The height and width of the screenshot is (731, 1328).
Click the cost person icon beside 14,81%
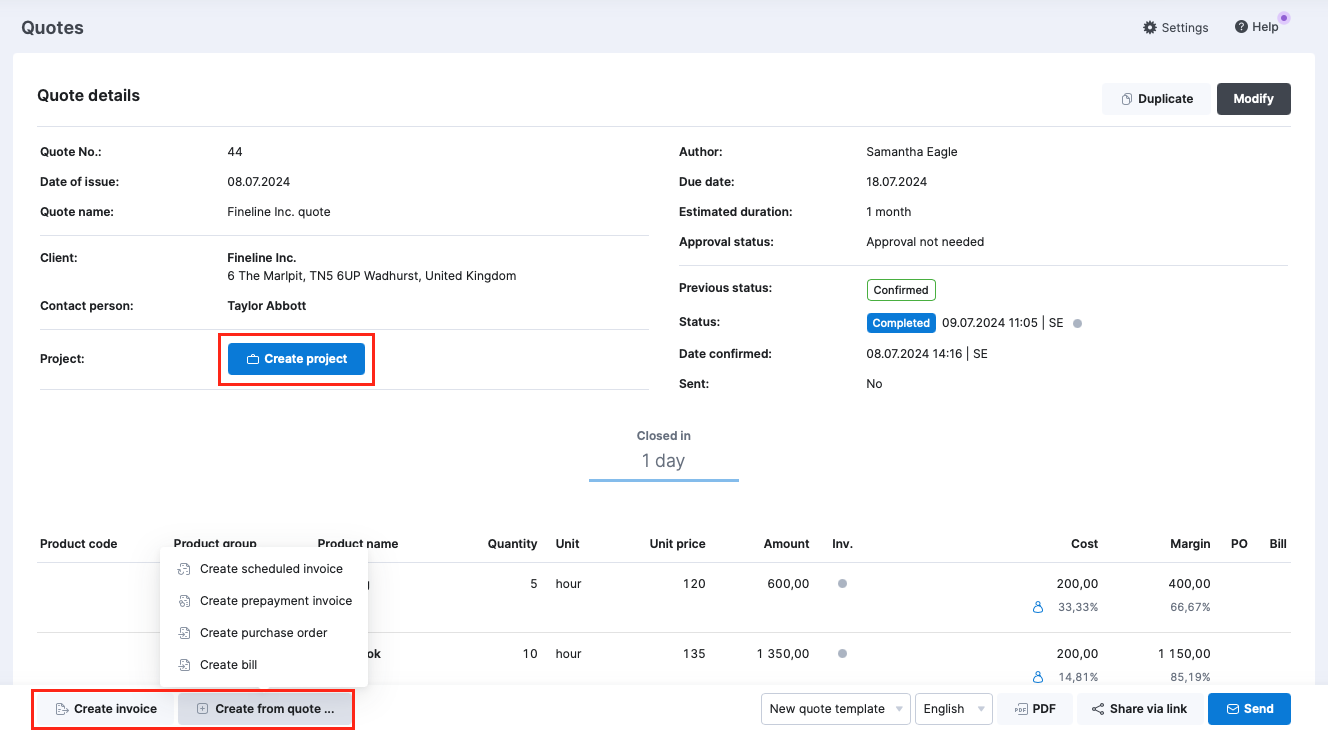click(1038, 677)
